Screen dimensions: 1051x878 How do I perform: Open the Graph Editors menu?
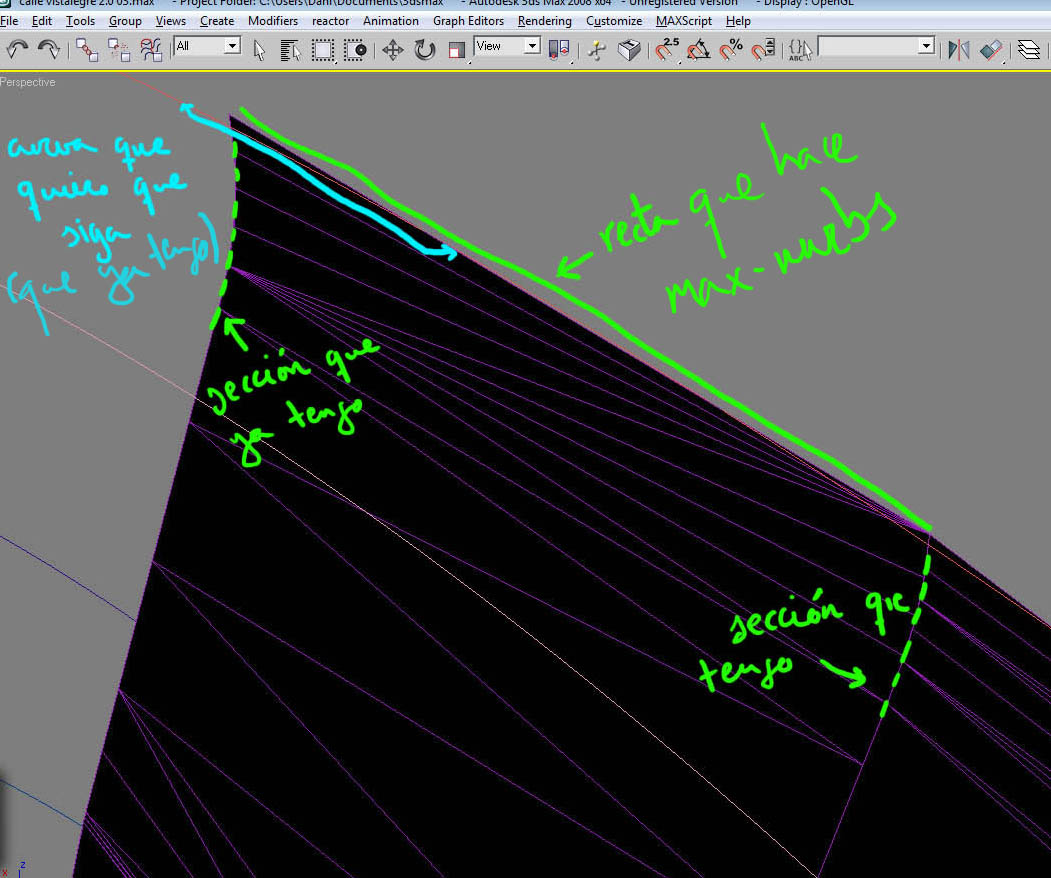click(469, 21)
